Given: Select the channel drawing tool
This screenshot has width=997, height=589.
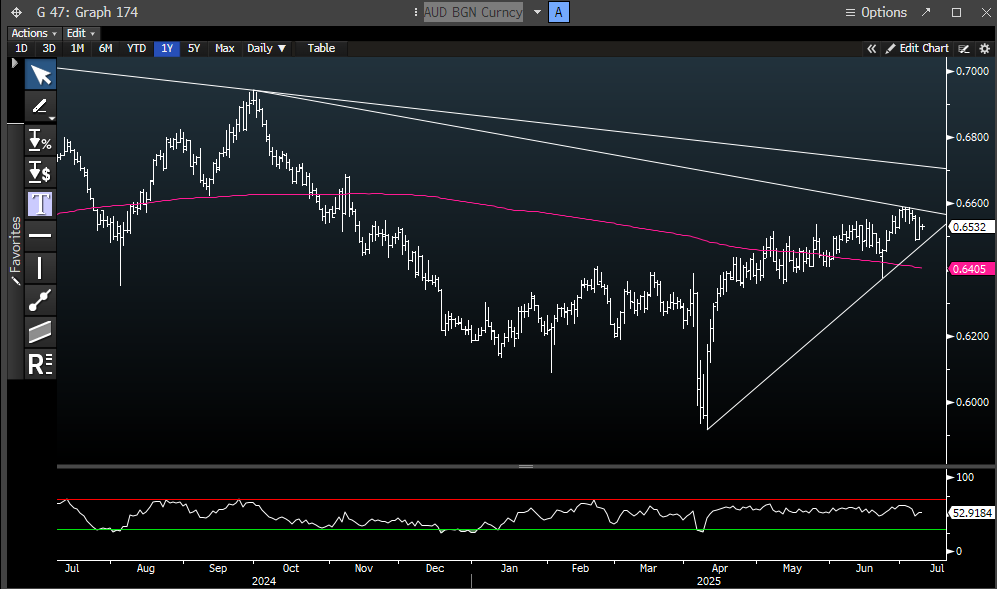Looking at the screenshot, I should tap(41, 331).
